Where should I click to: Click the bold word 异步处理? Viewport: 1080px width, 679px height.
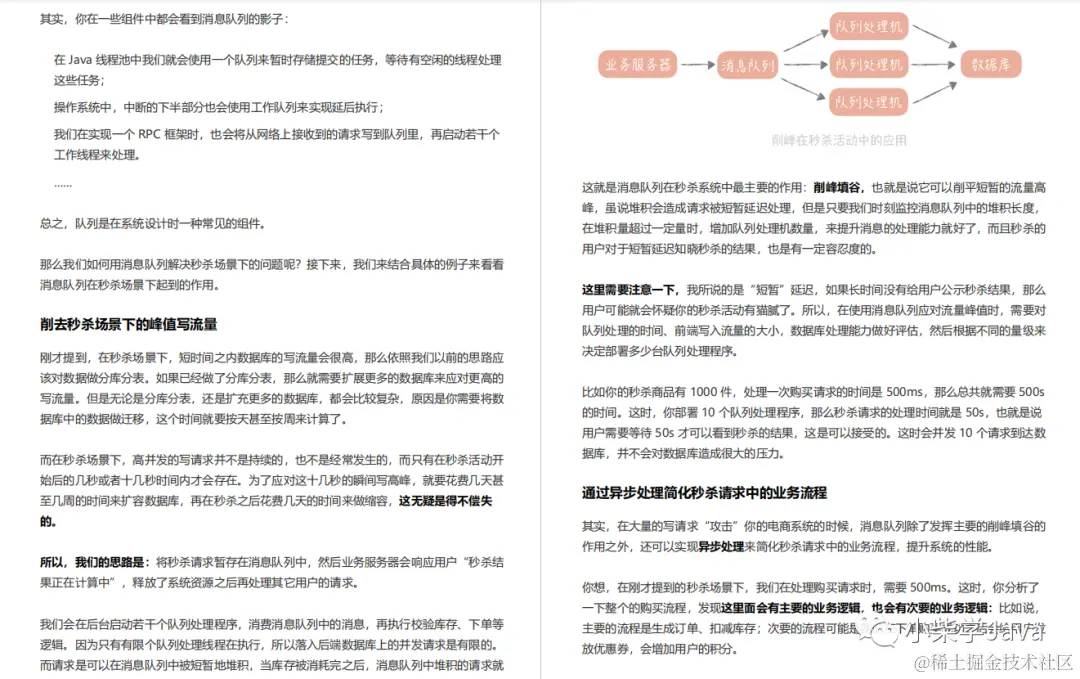tap(721, 547)
